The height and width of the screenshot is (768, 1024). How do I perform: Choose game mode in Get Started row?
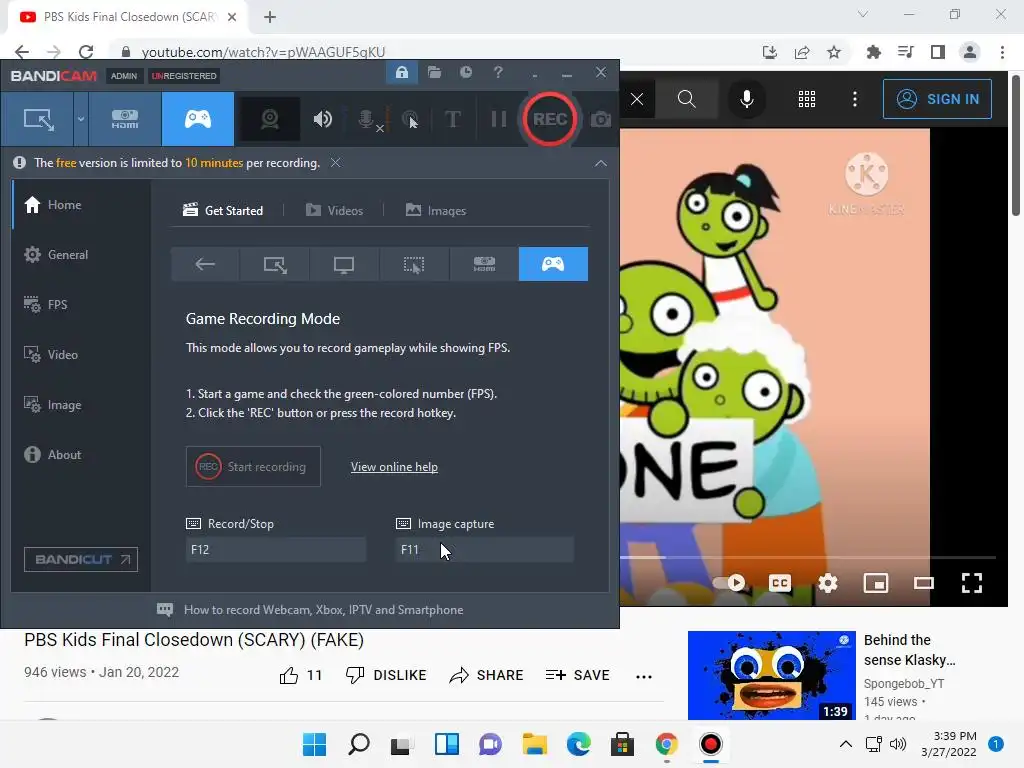point(553,264)
